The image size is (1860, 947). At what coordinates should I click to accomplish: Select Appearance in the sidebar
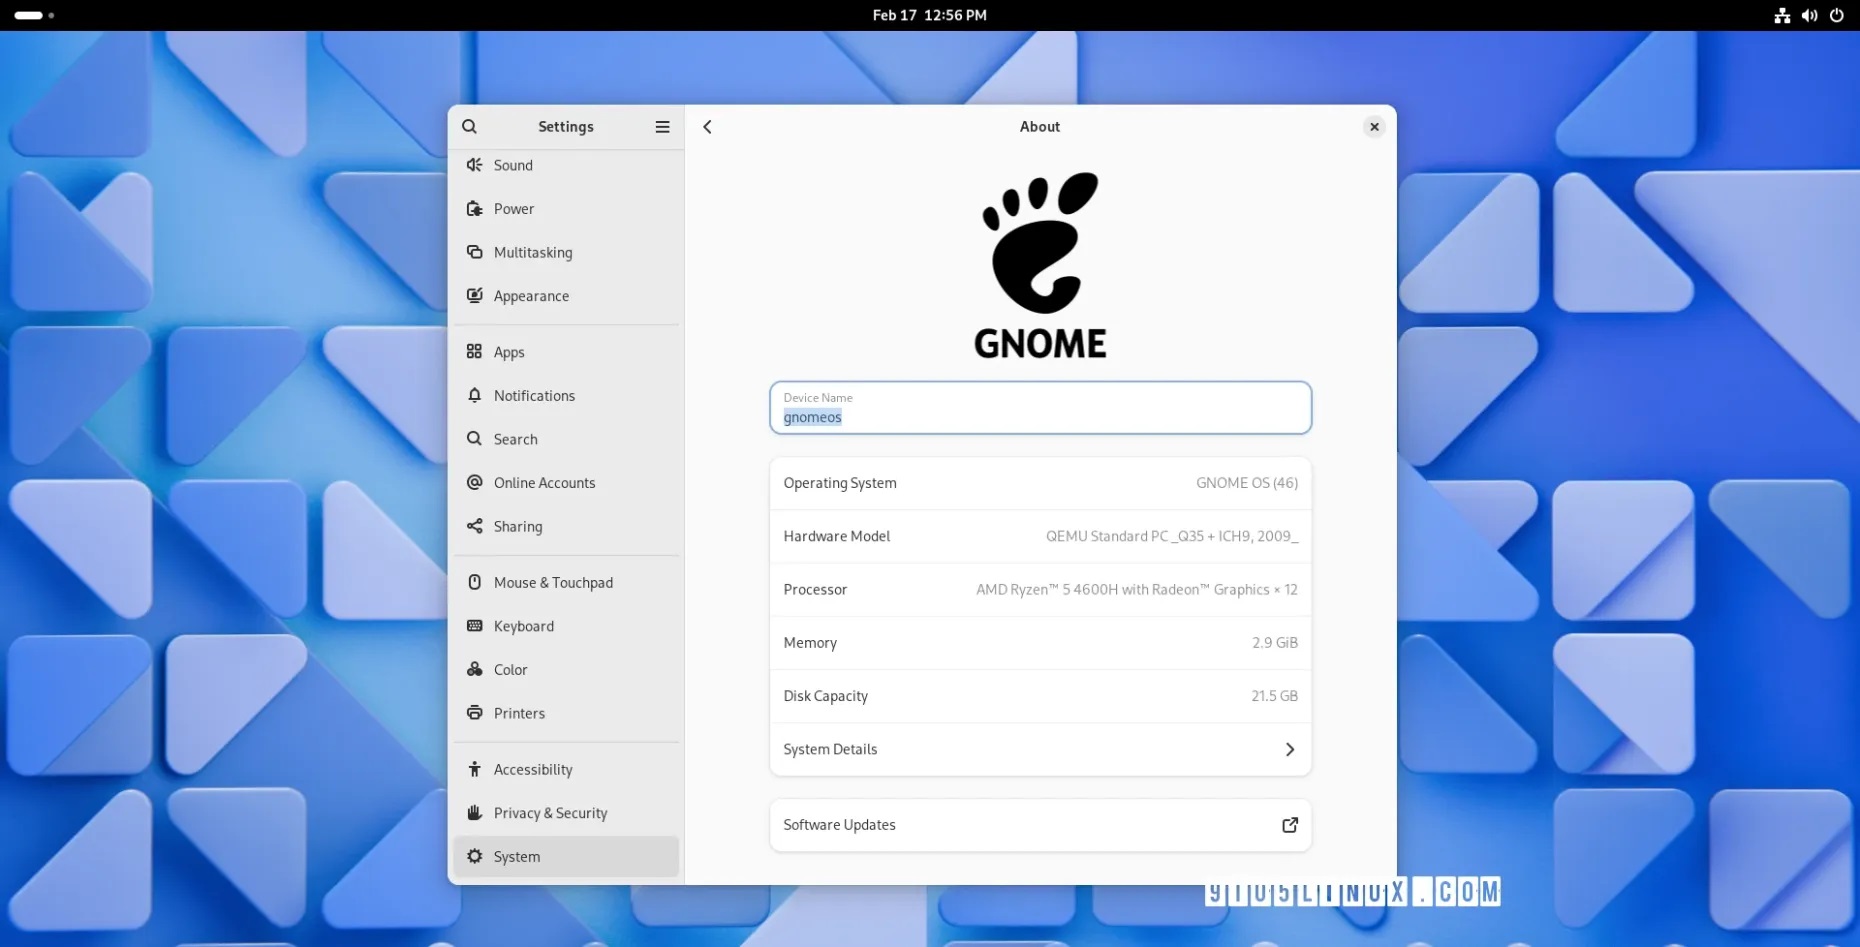tap(566, 296)
